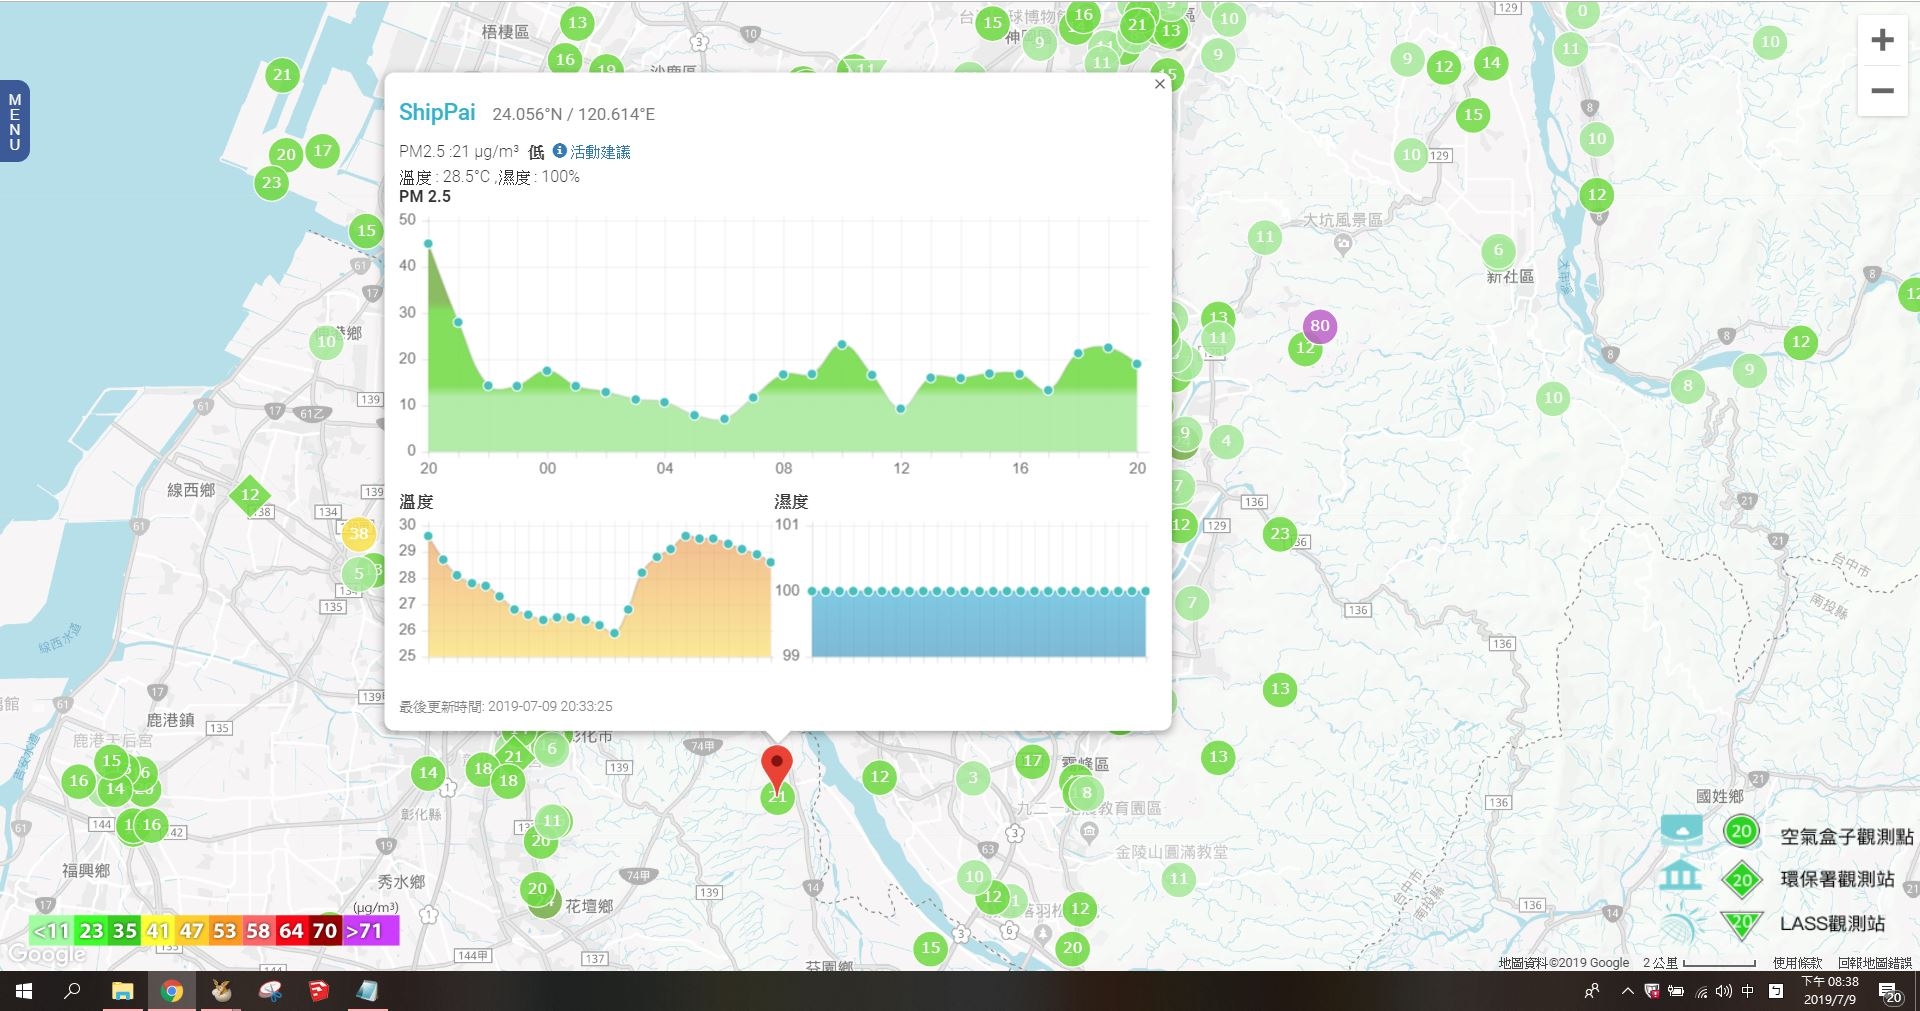This screenshot has width=1920, height=1011.
Task: Select the 9 marker near the river bend
Action: click(x=1749, y=370)
